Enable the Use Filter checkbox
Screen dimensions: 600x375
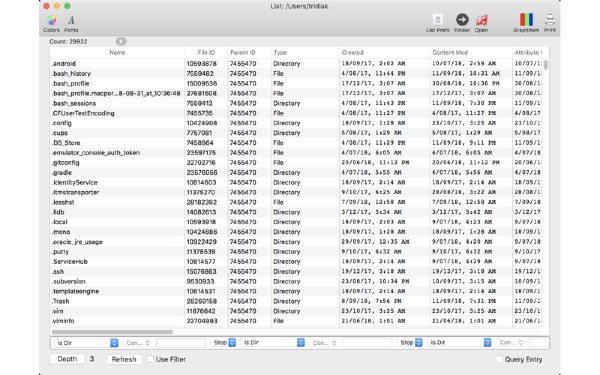[150, 359]
